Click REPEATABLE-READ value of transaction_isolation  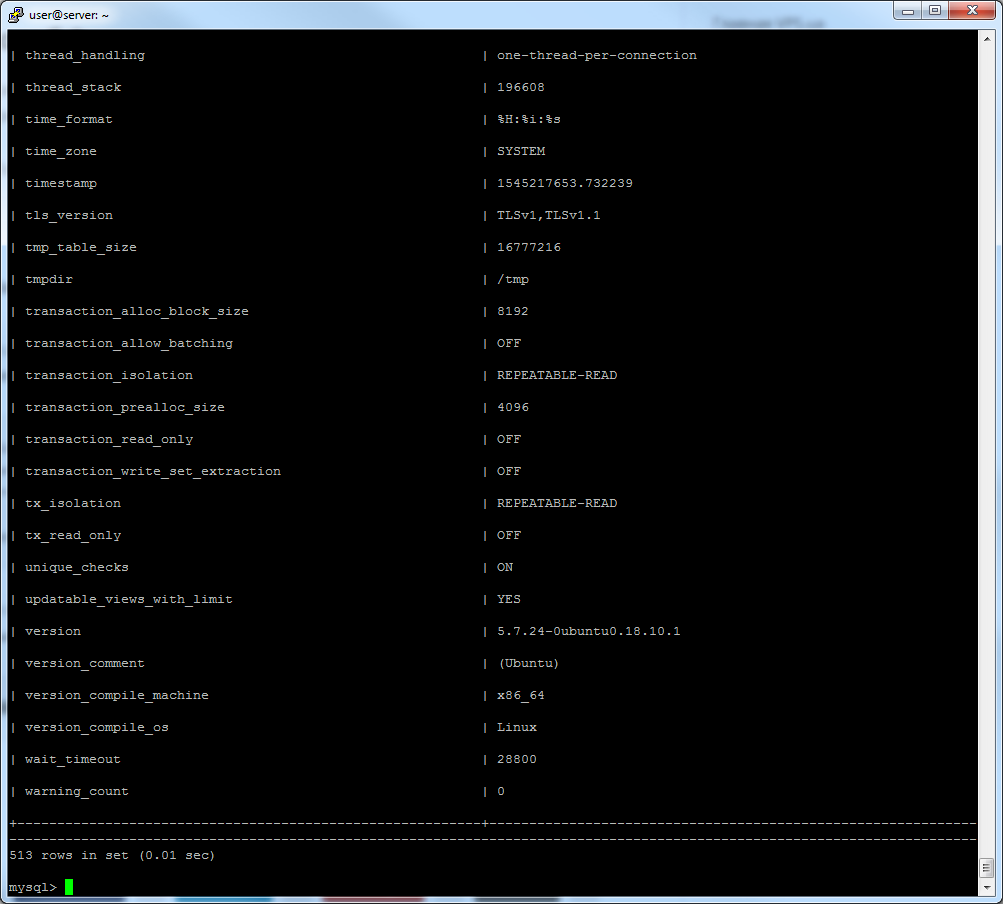coord(557,376)
